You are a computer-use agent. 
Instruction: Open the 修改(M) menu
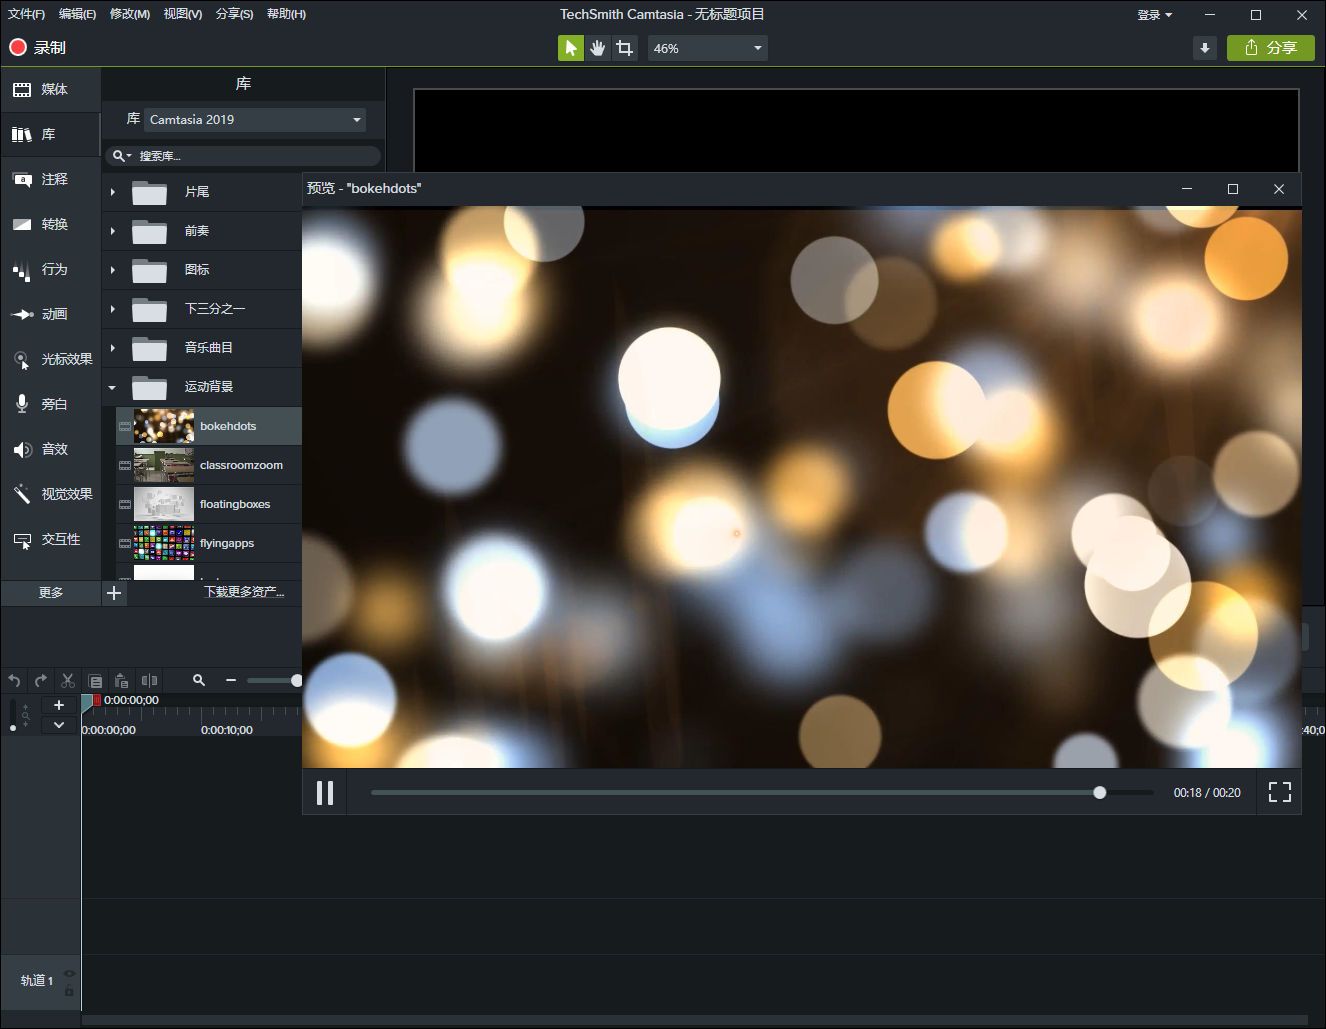[130, 14]
